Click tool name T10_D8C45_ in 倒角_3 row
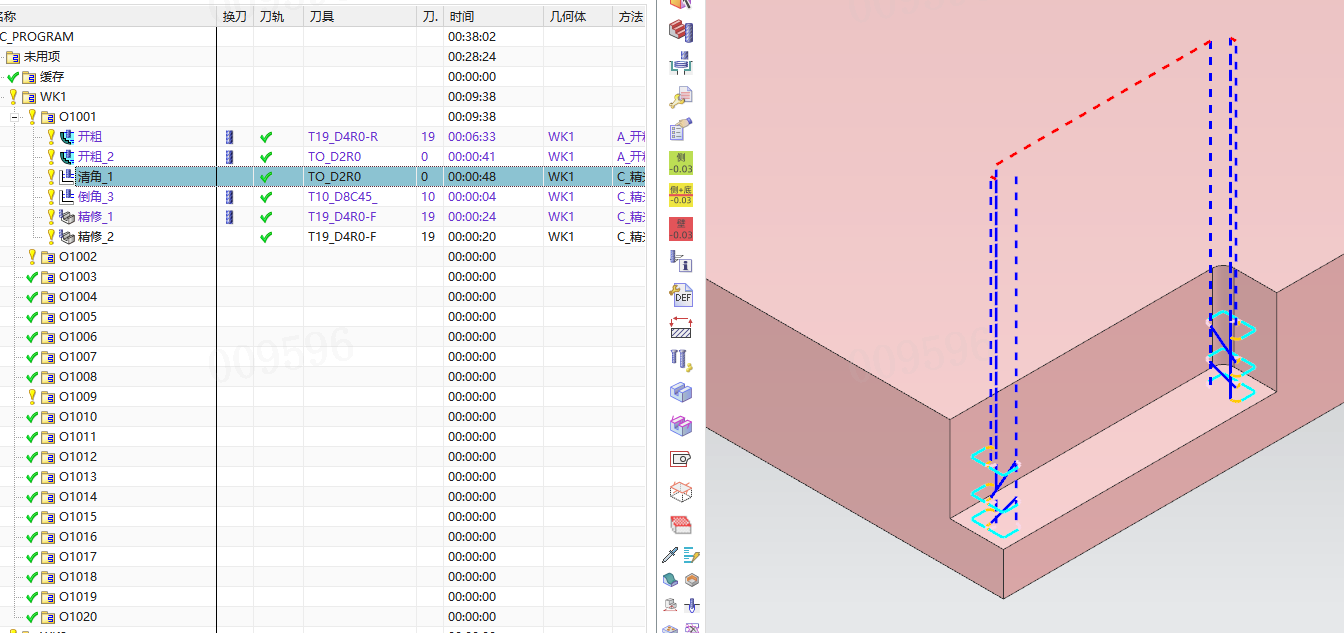The height and width of the screenshot is (633, 1344). [343, 197]
